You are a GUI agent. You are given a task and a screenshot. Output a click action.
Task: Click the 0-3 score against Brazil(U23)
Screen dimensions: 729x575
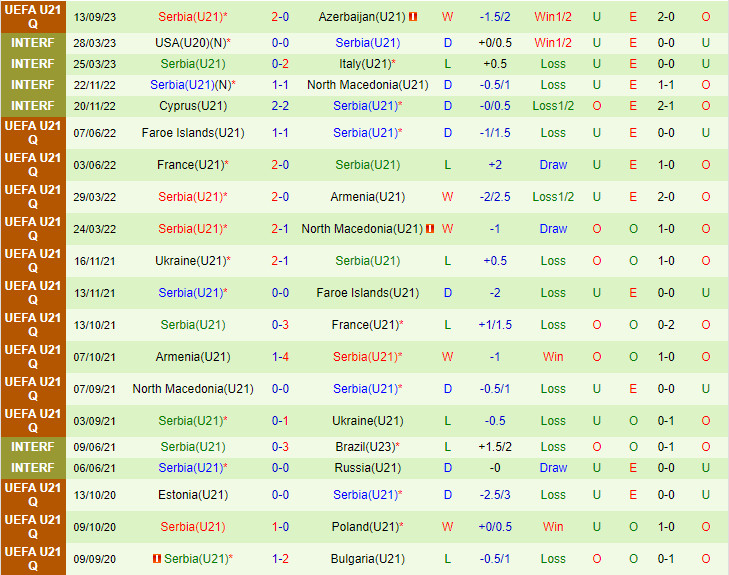280,447
